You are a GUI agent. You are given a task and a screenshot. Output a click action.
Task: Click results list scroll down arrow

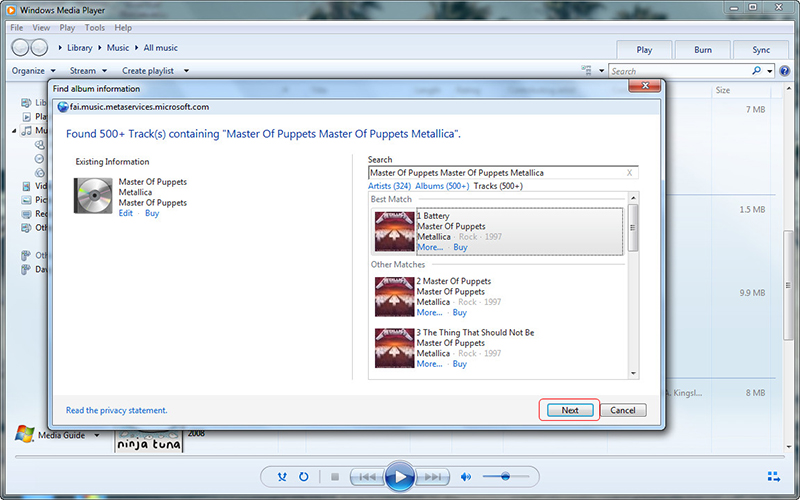tap(633, 373)
